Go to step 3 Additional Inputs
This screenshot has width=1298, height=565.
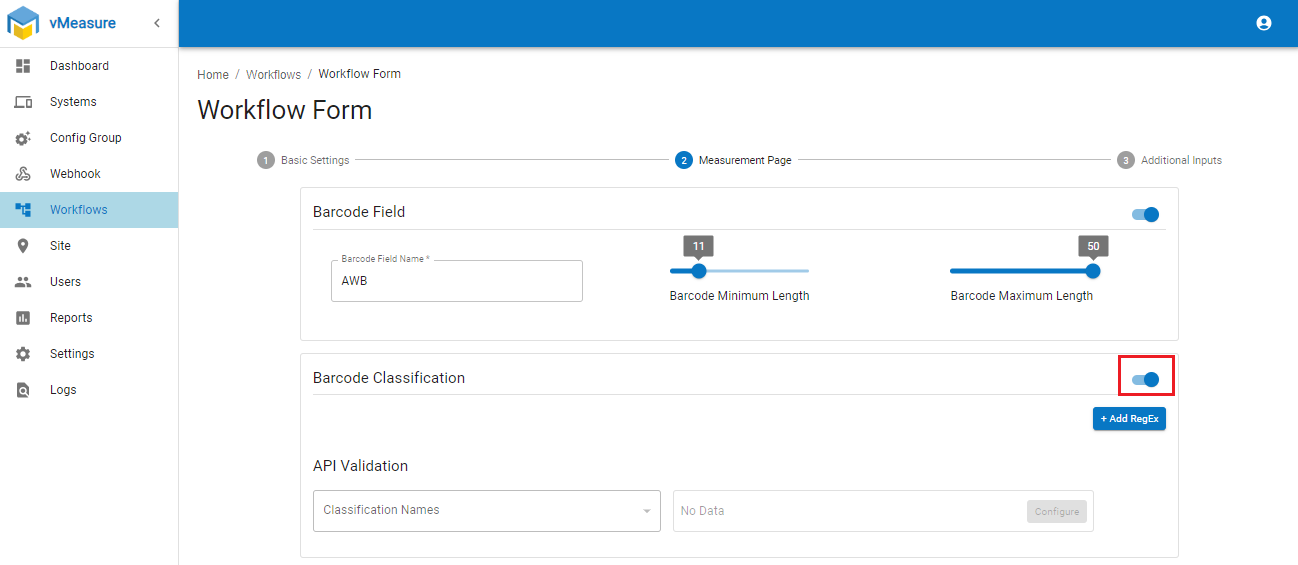[x=1170, y=160]
